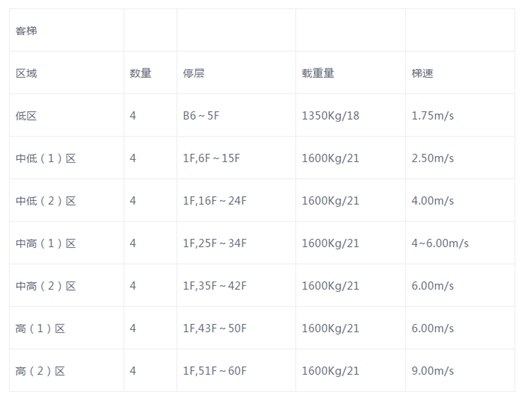Image resolution: width=530 pixels, height=394 pixels.
Task: Click the 2.50m/s speed value
Action: tap(433, 158)
